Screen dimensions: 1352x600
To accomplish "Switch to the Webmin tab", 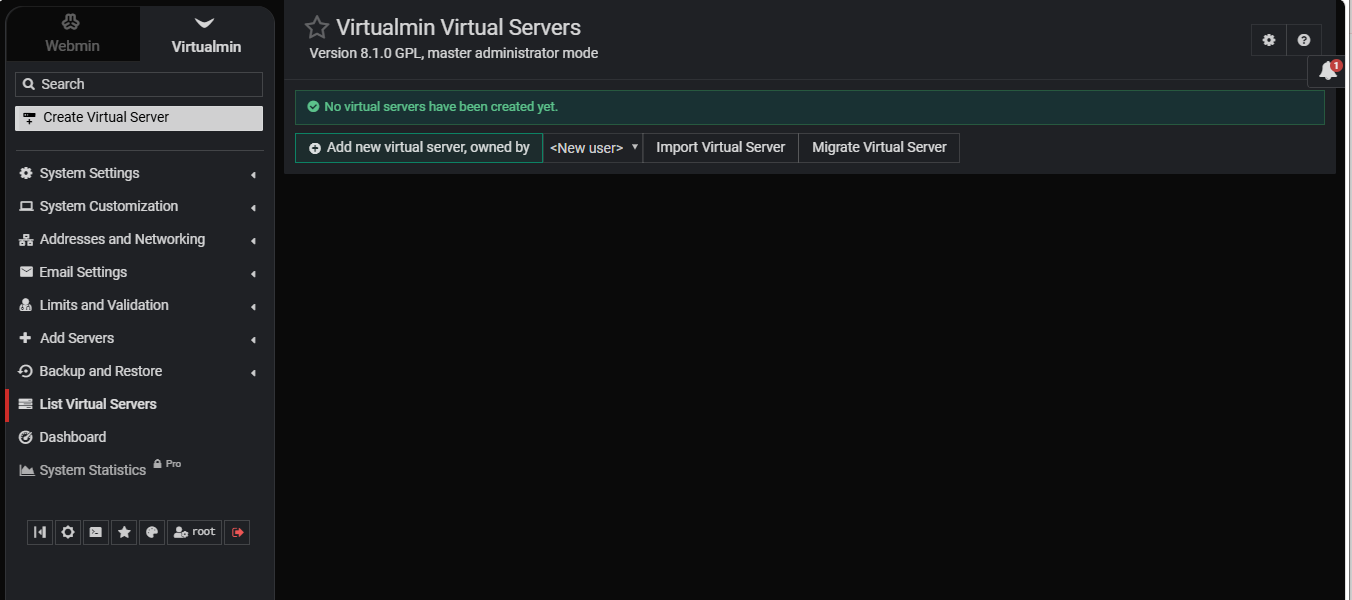I will [72, 35].
